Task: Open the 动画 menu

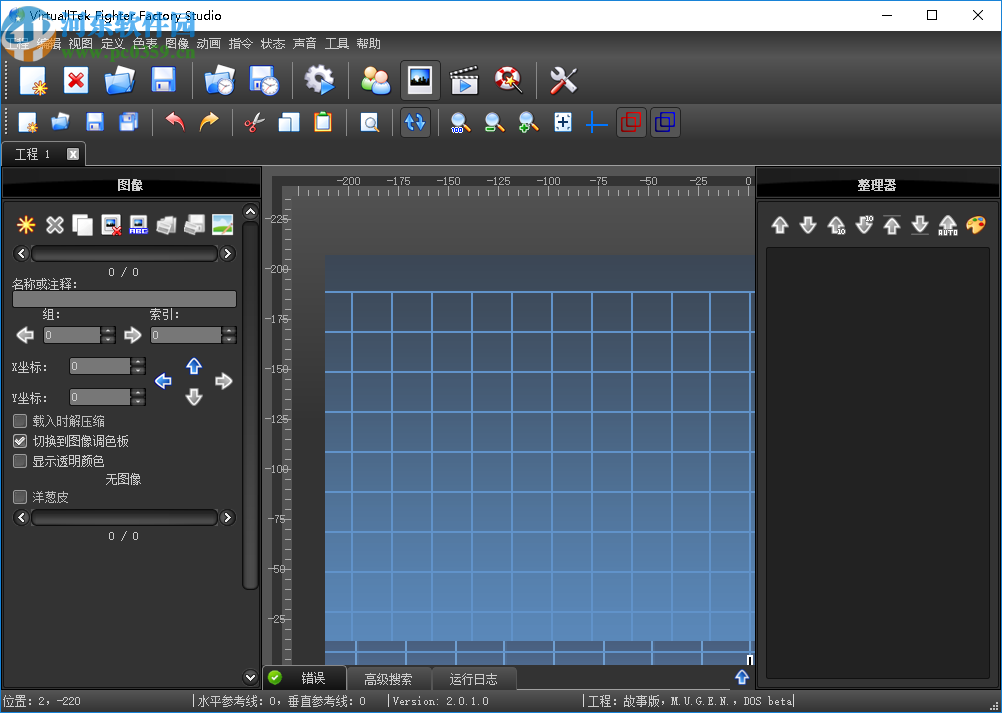Action: tap(208, 44)
